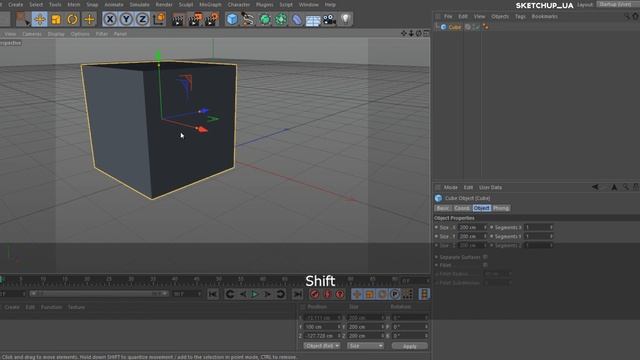Click the green subdivision generator icon

[264, 19]
